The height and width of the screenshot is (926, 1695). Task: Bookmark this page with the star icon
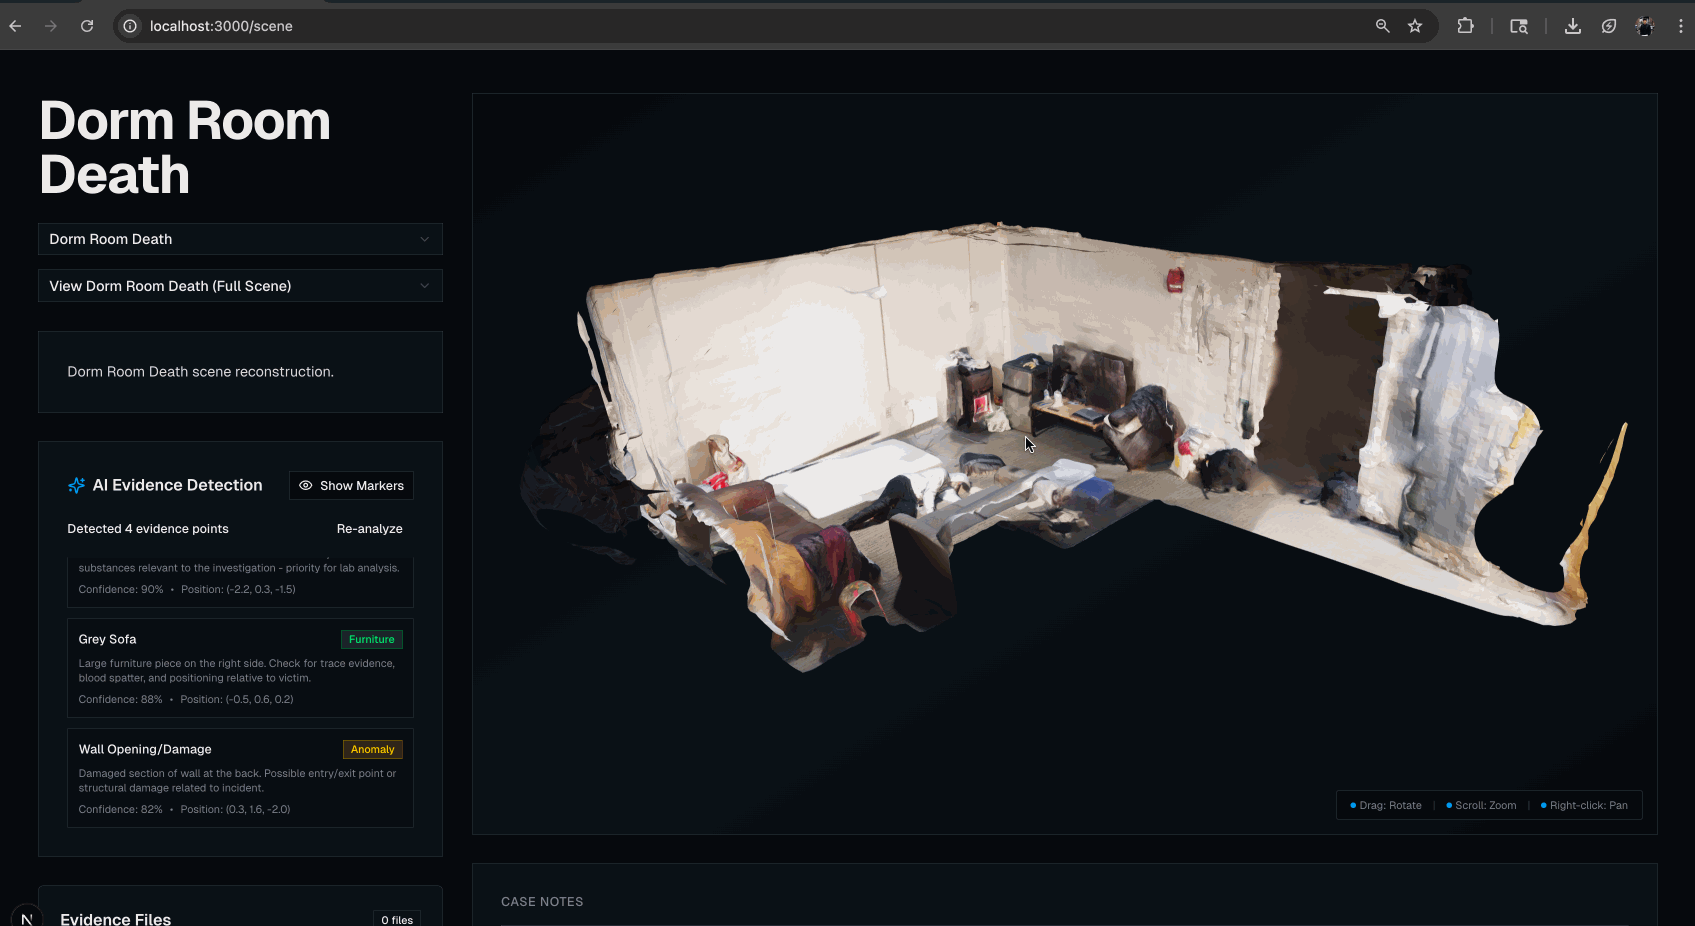(x=1415, y=26)
